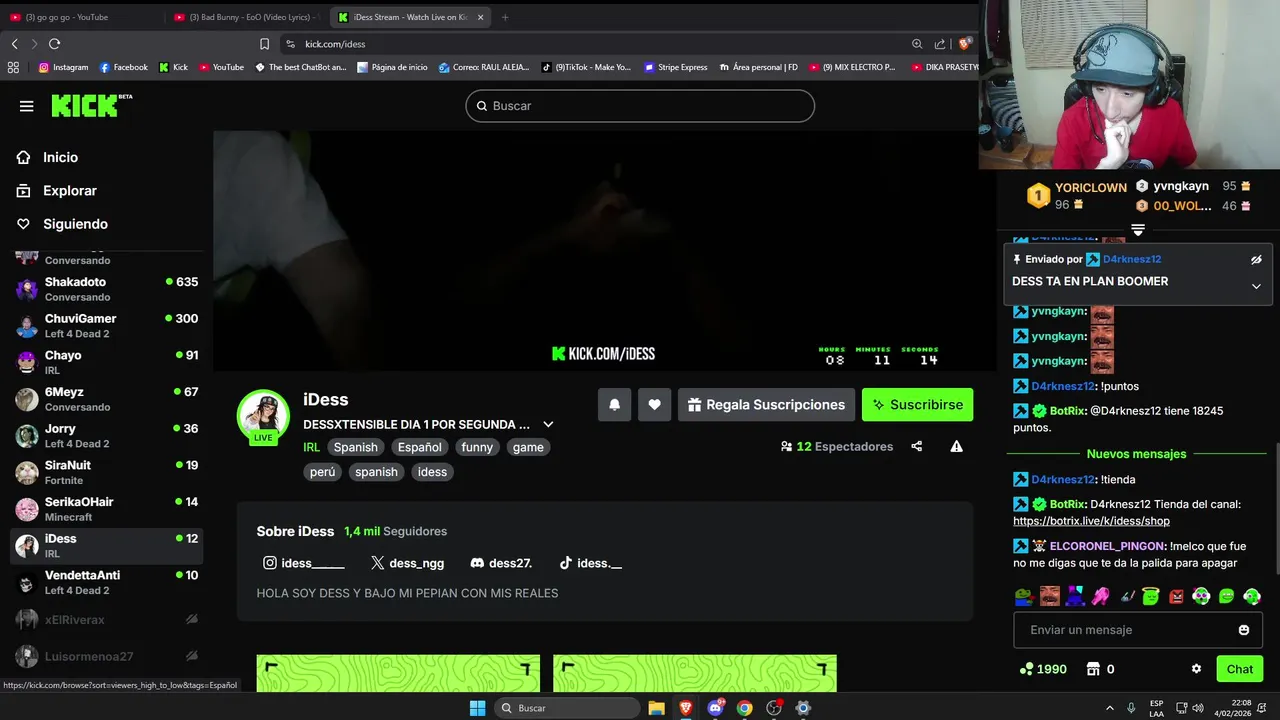
Task: Send message with Chat button
Action: click(1240, 669)
